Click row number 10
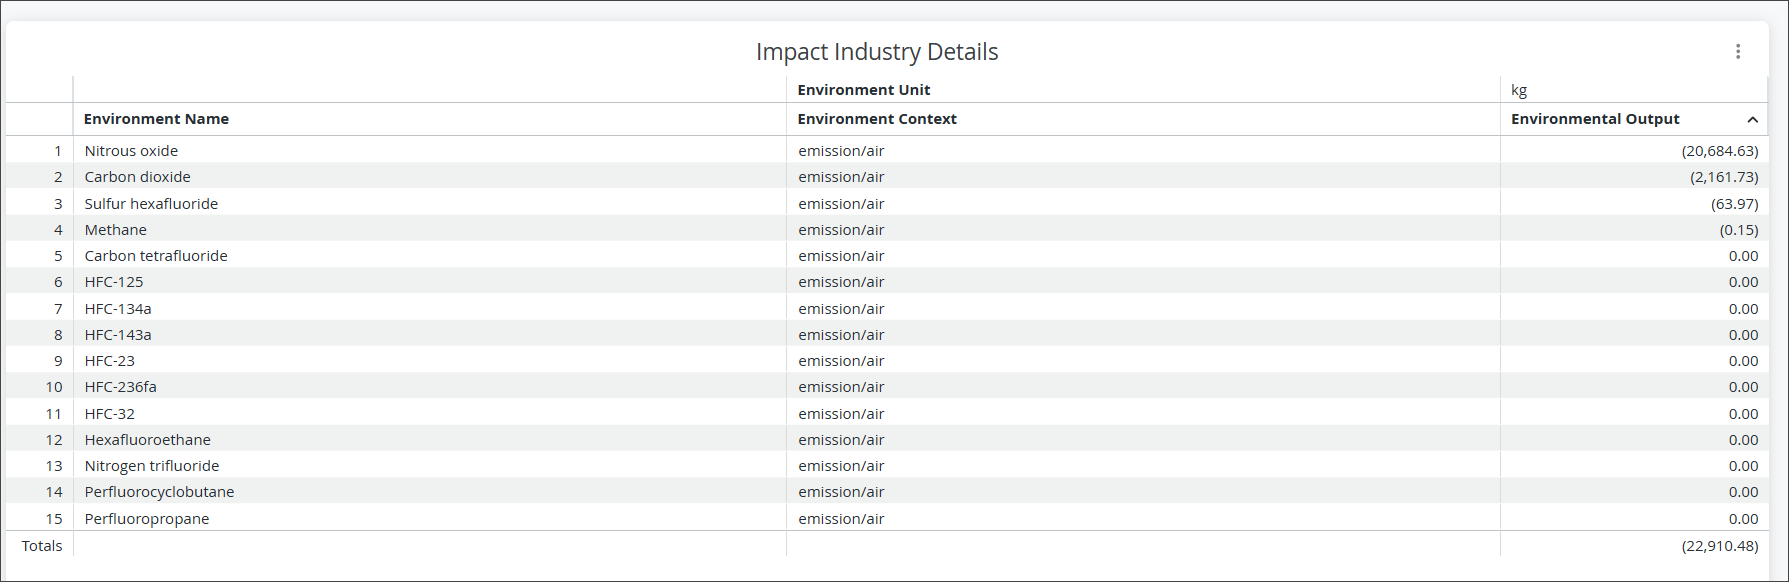 pos(54,387)
